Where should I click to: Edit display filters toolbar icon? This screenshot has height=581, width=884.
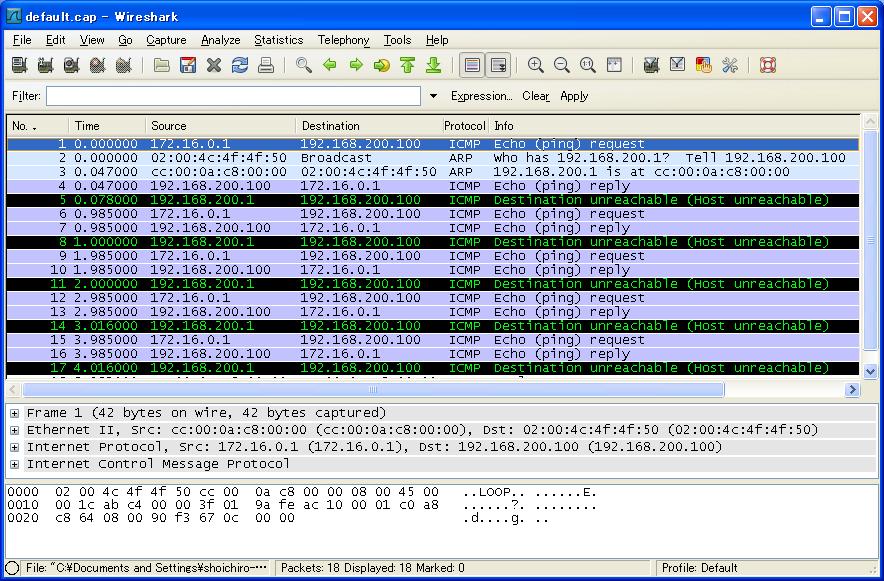pyautogui.click(x=678, y=65)
